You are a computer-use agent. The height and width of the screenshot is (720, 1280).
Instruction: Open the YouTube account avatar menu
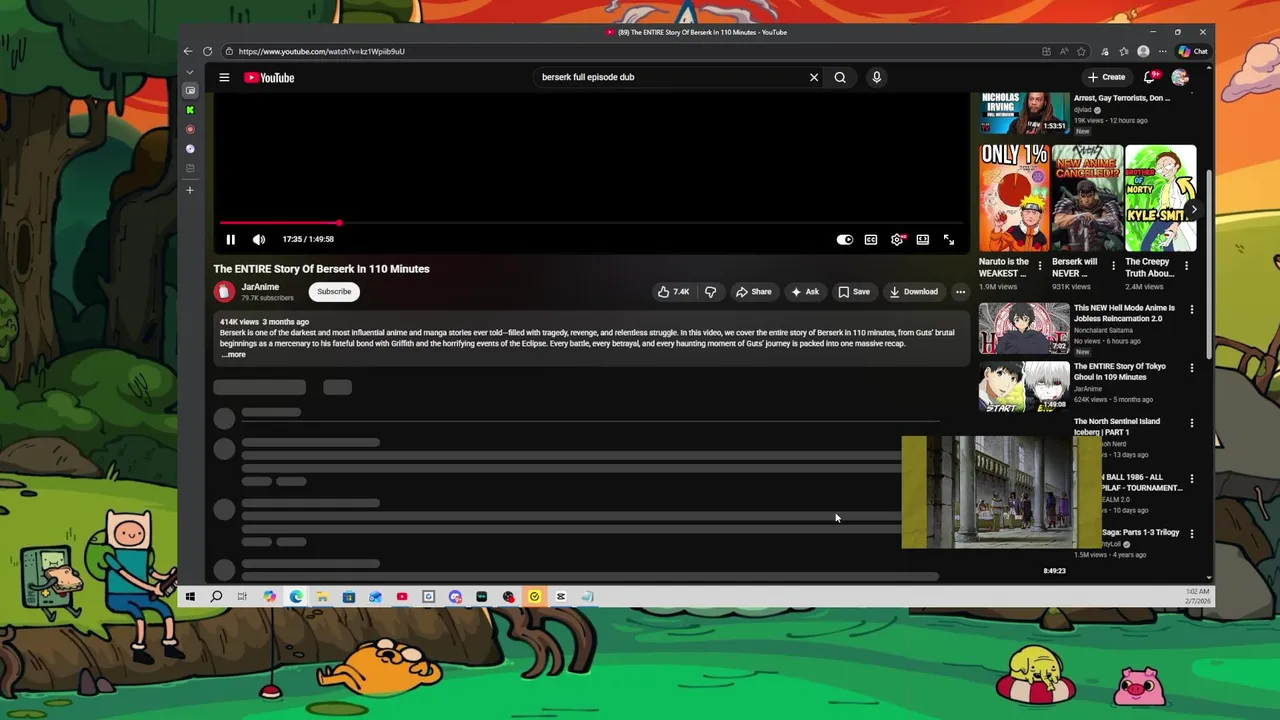tap(1180, 77)
